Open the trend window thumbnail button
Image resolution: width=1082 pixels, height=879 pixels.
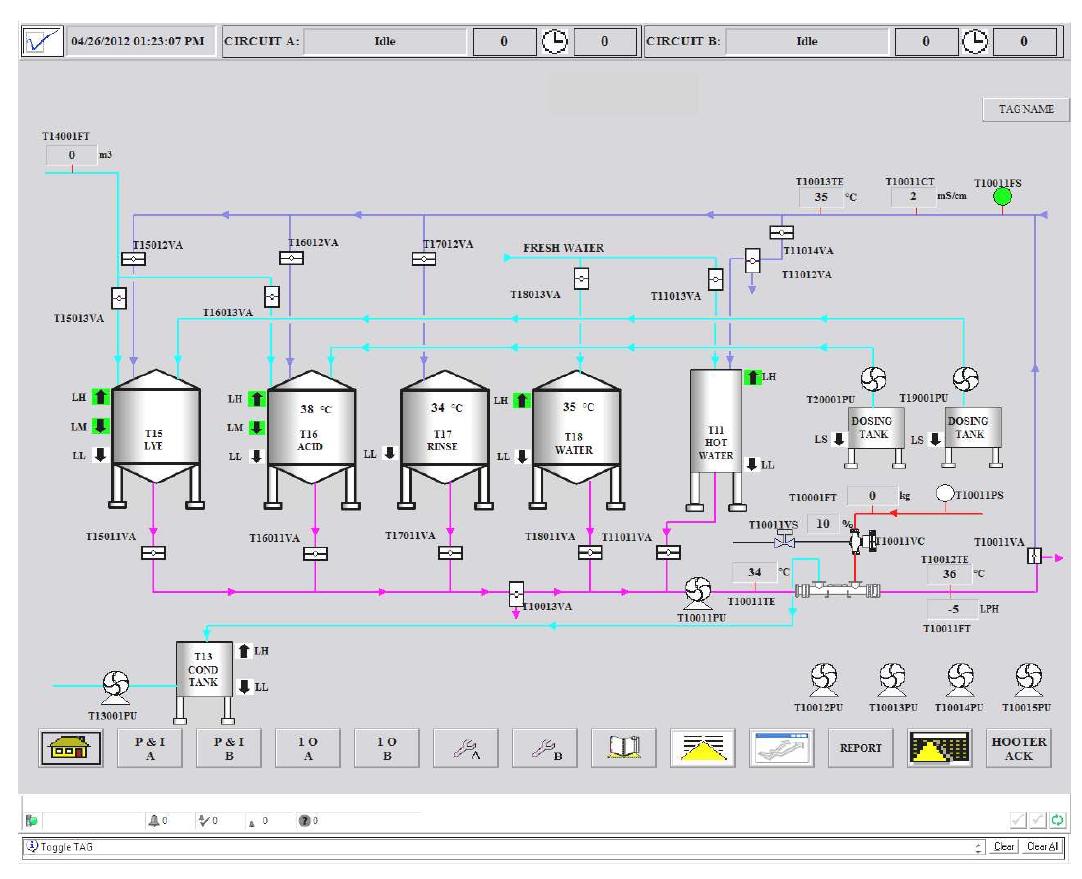click(781, 748)
